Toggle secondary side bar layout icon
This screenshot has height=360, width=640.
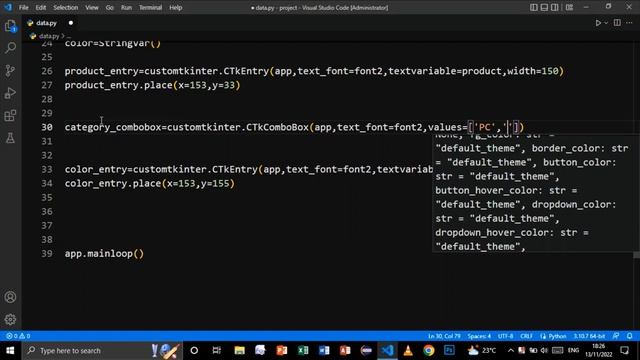(555, 7)
